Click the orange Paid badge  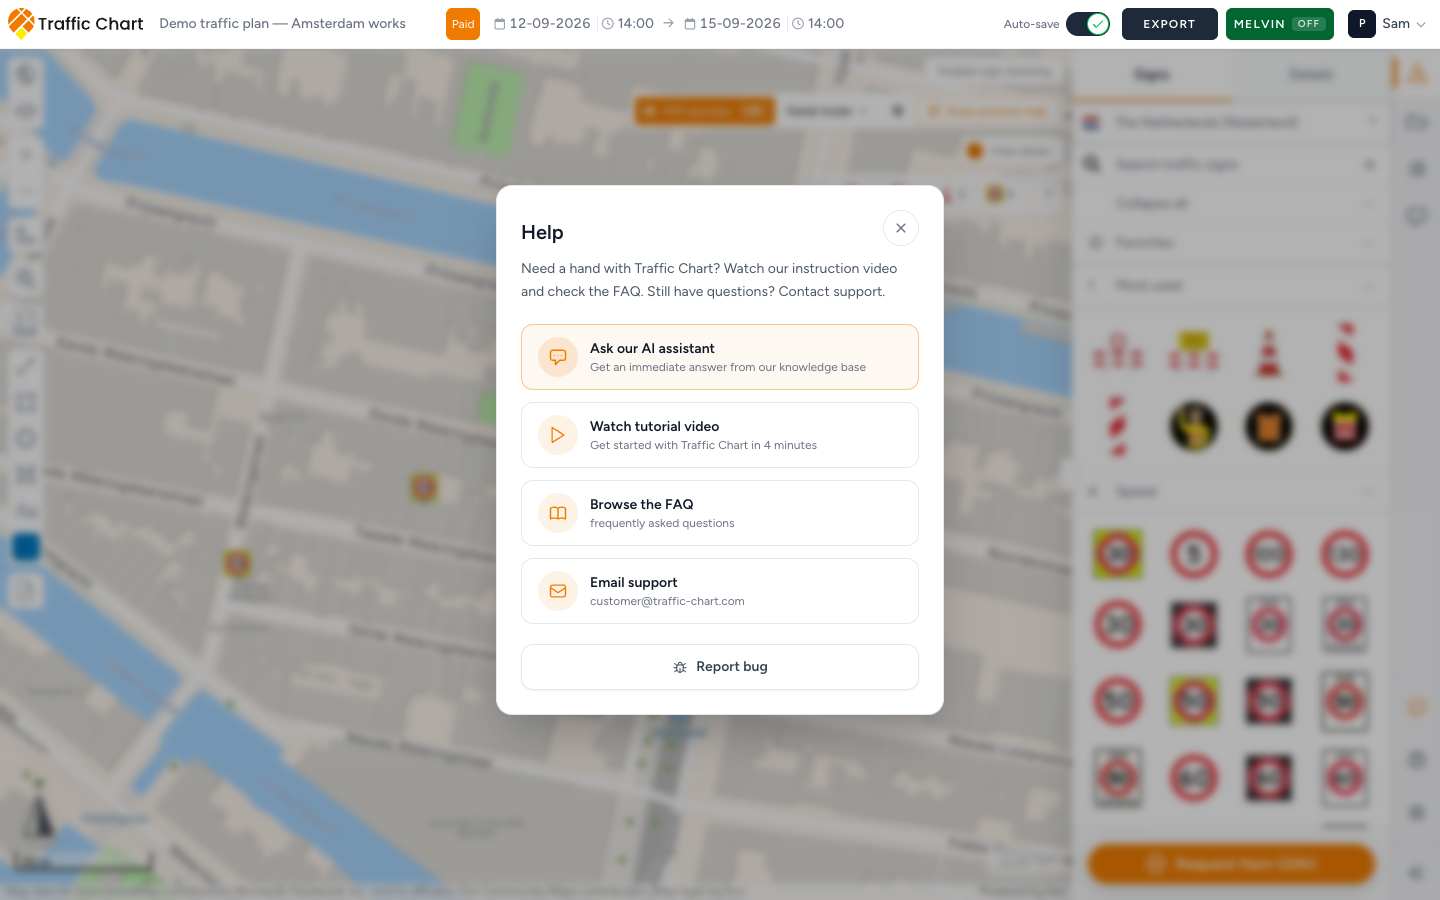click(463, 24)
